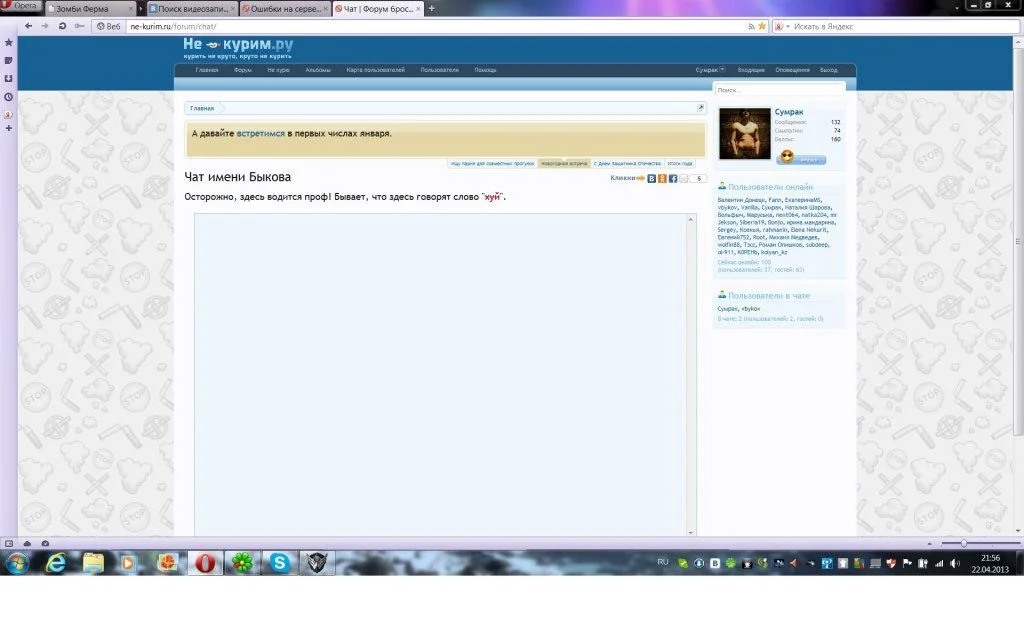Share via Facebook icon
Image resolution: width=1024 pixels, height=630 pixels.
pyautogui.click(x=673, y=178)
